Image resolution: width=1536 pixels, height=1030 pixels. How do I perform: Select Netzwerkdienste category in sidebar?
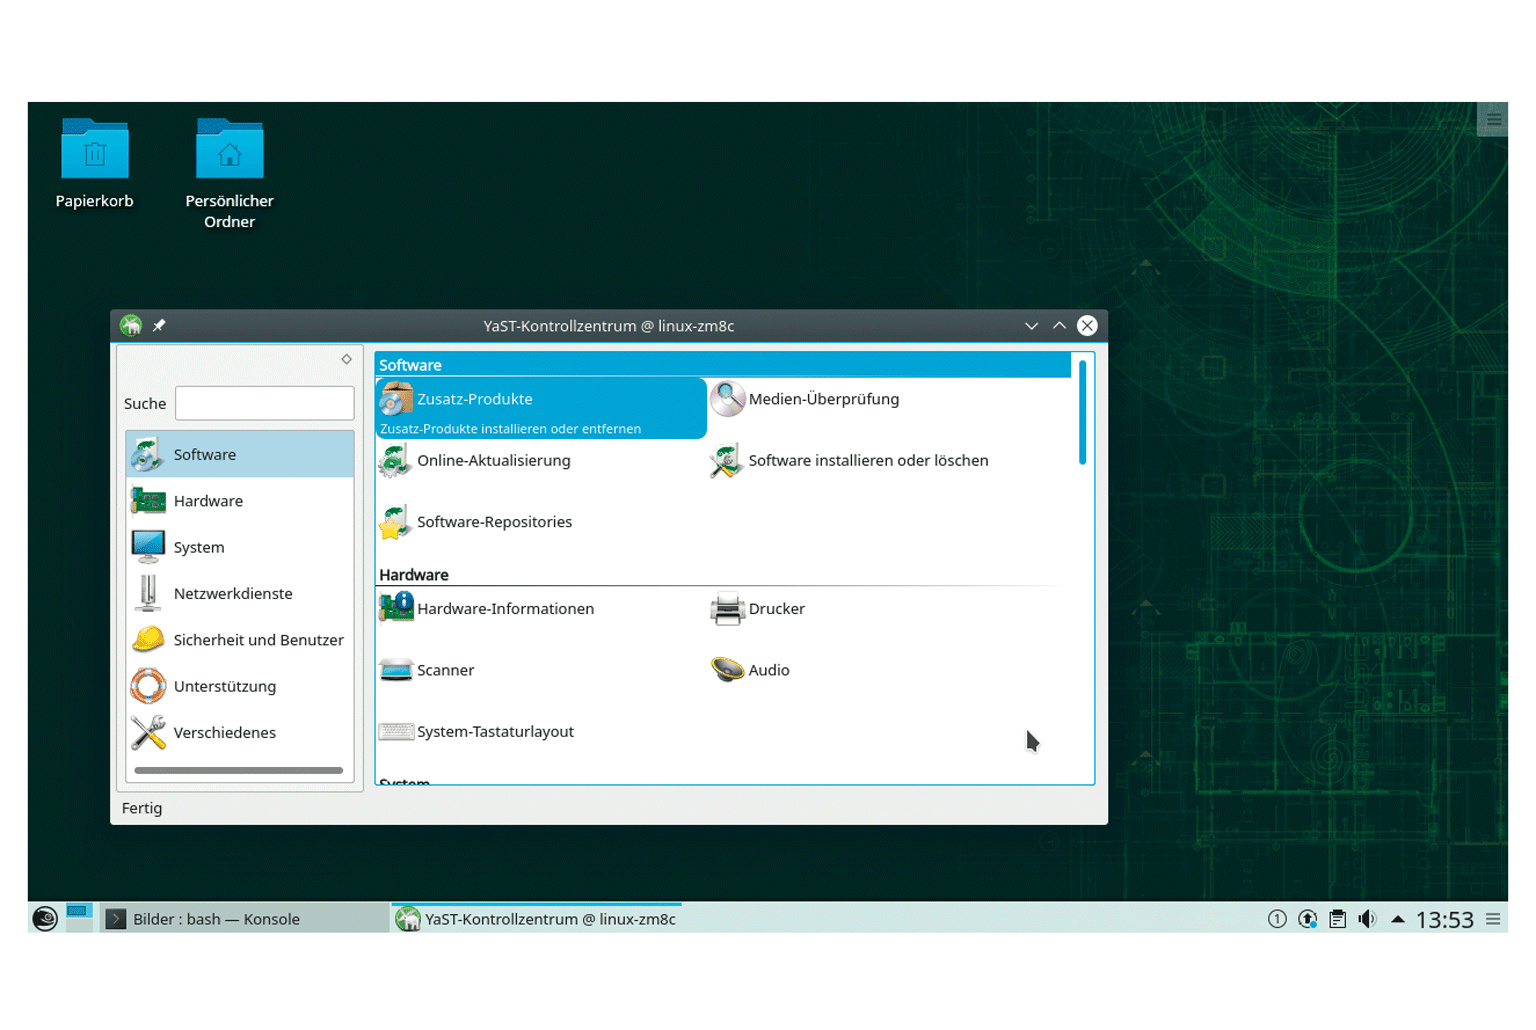pos(233,594)
